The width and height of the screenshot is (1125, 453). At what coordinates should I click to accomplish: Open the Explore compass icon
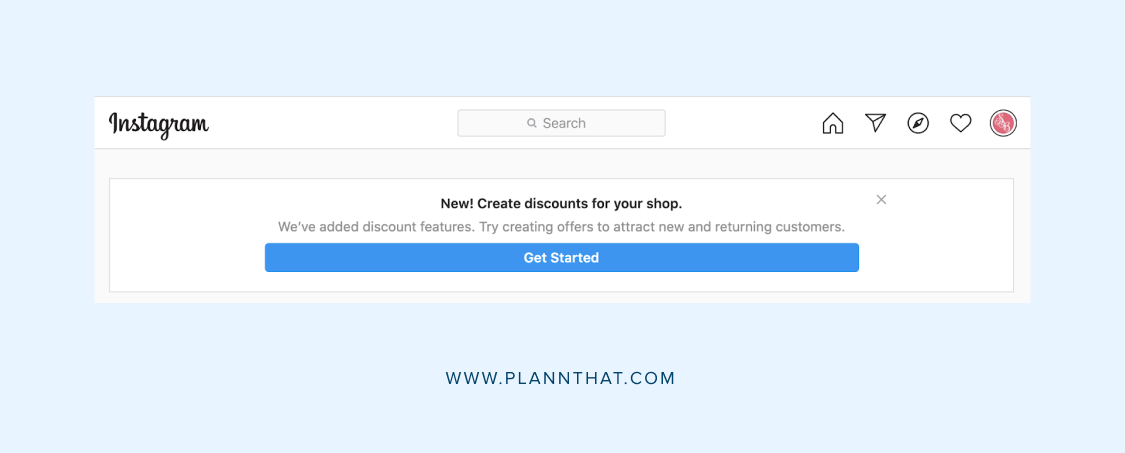click(x=918, y=123)
